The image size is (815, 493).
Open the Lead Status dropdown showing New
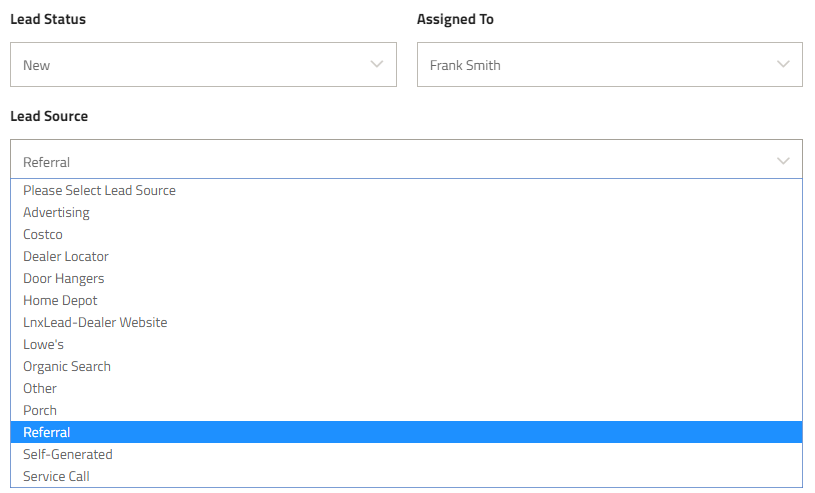(203, 64)
